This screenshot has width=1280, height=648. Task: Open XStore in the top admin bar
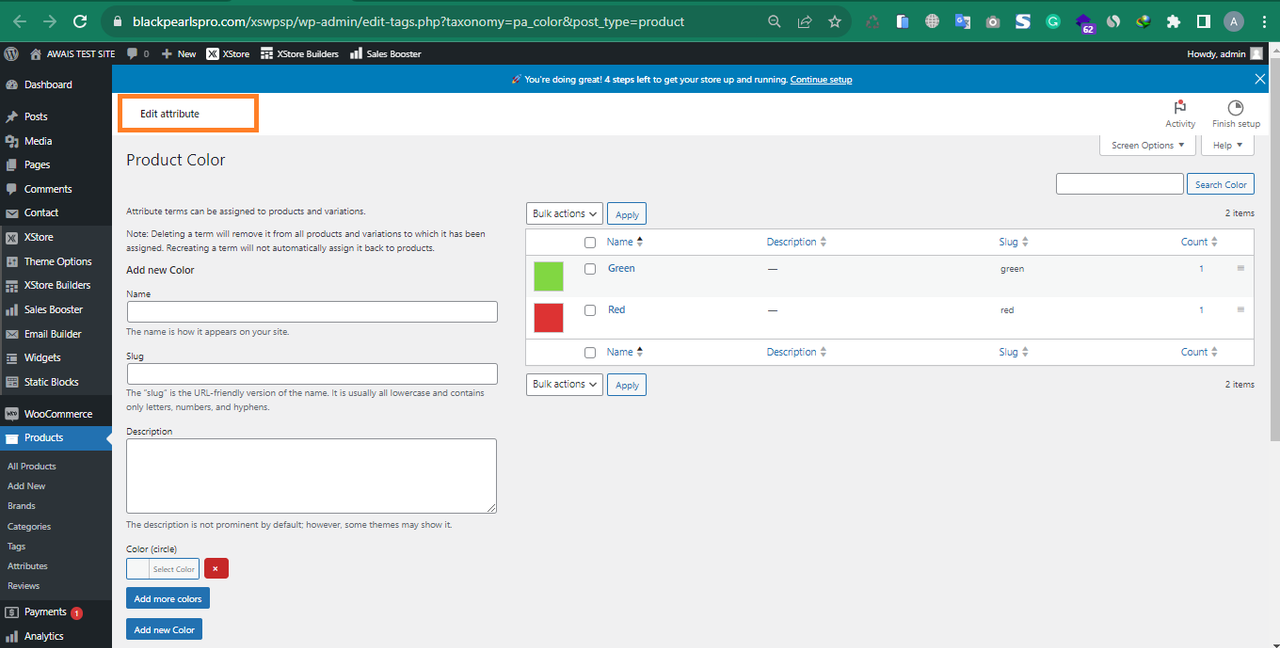pos(228,54)
